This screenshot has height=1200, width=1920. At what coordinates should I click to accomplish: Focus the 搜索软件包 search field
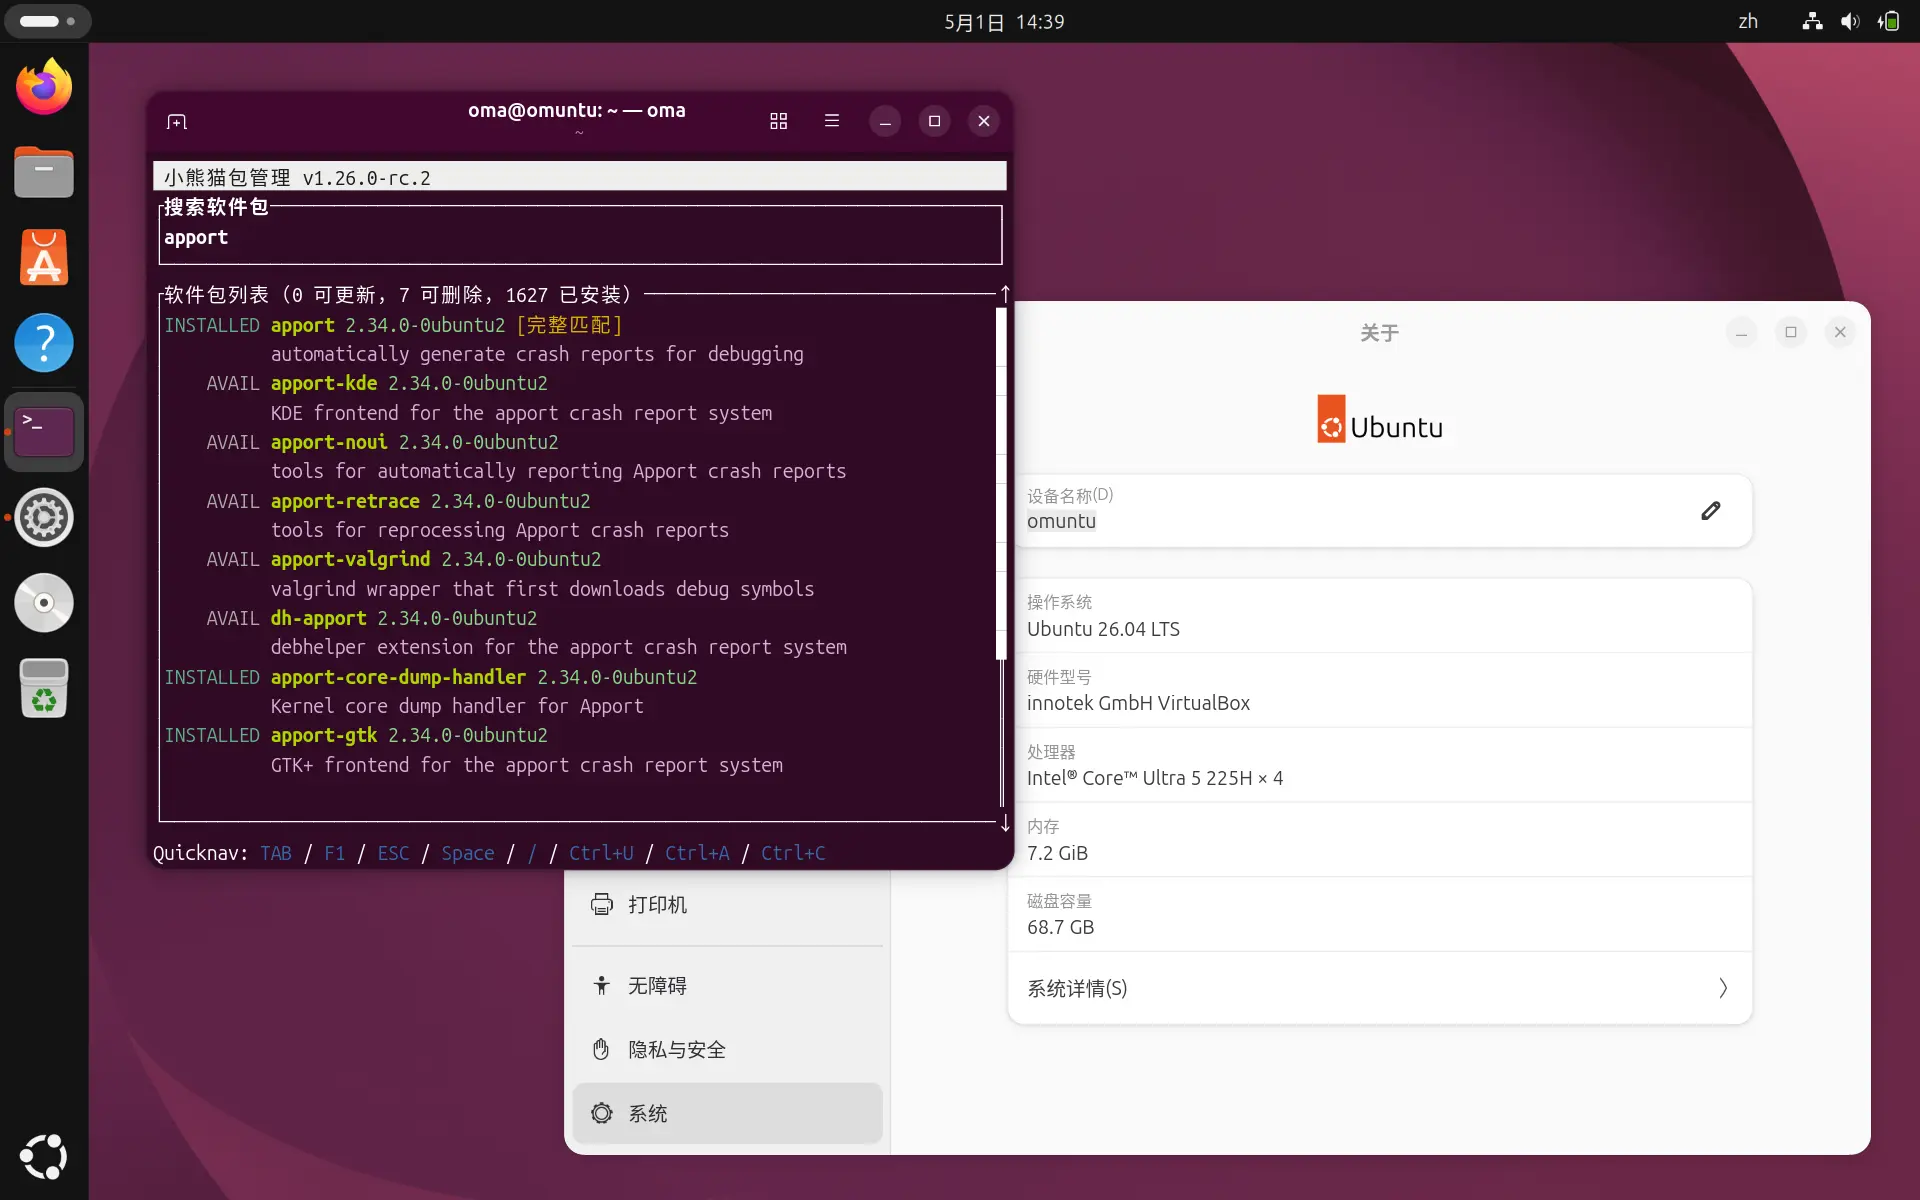click(580, 237)
